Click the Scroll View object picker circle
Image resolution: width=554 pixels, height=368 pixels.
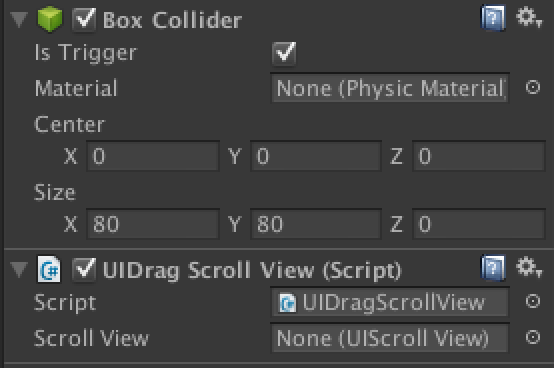533,337
